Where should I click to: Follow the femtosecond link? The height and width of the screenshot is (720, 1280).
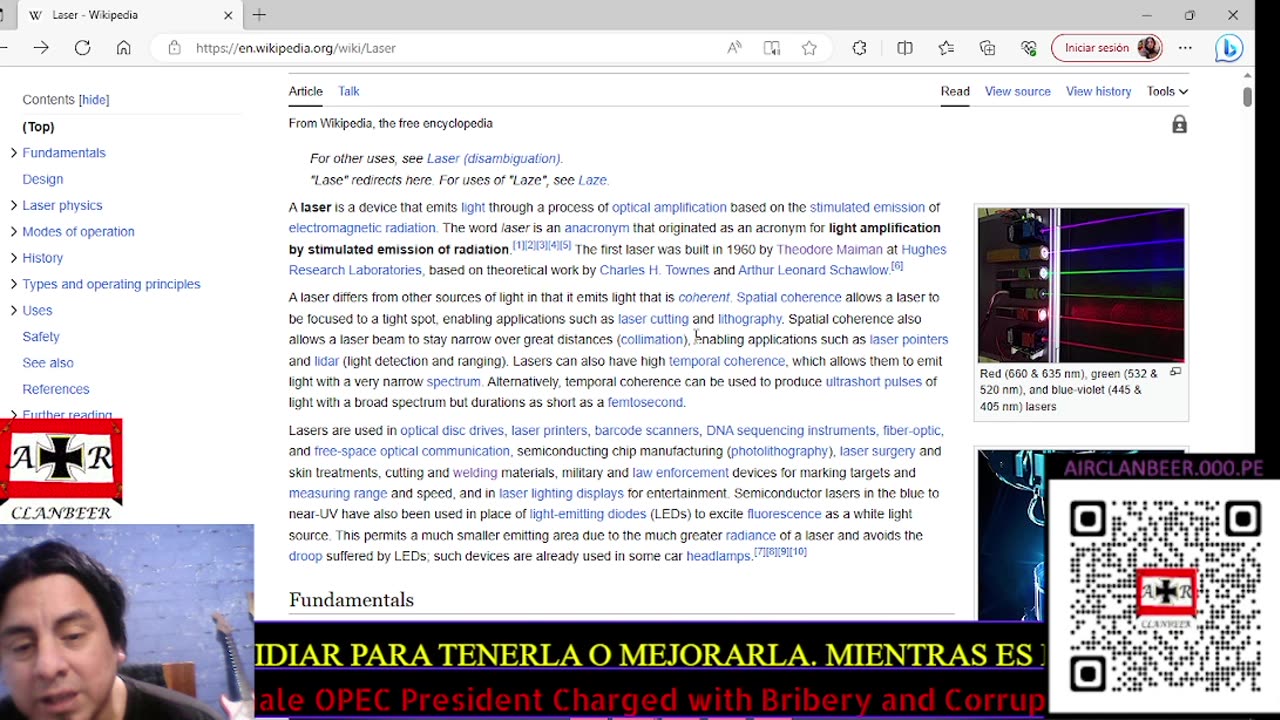click(x=645, y=402)
